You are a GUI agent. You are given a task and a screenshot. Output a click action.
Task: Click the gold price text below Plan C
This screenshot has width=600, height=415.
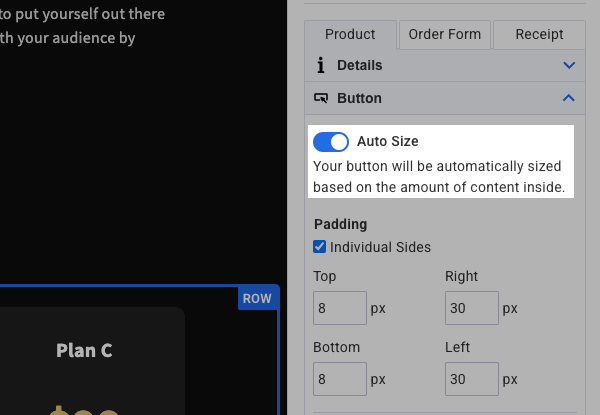(84, 409)
